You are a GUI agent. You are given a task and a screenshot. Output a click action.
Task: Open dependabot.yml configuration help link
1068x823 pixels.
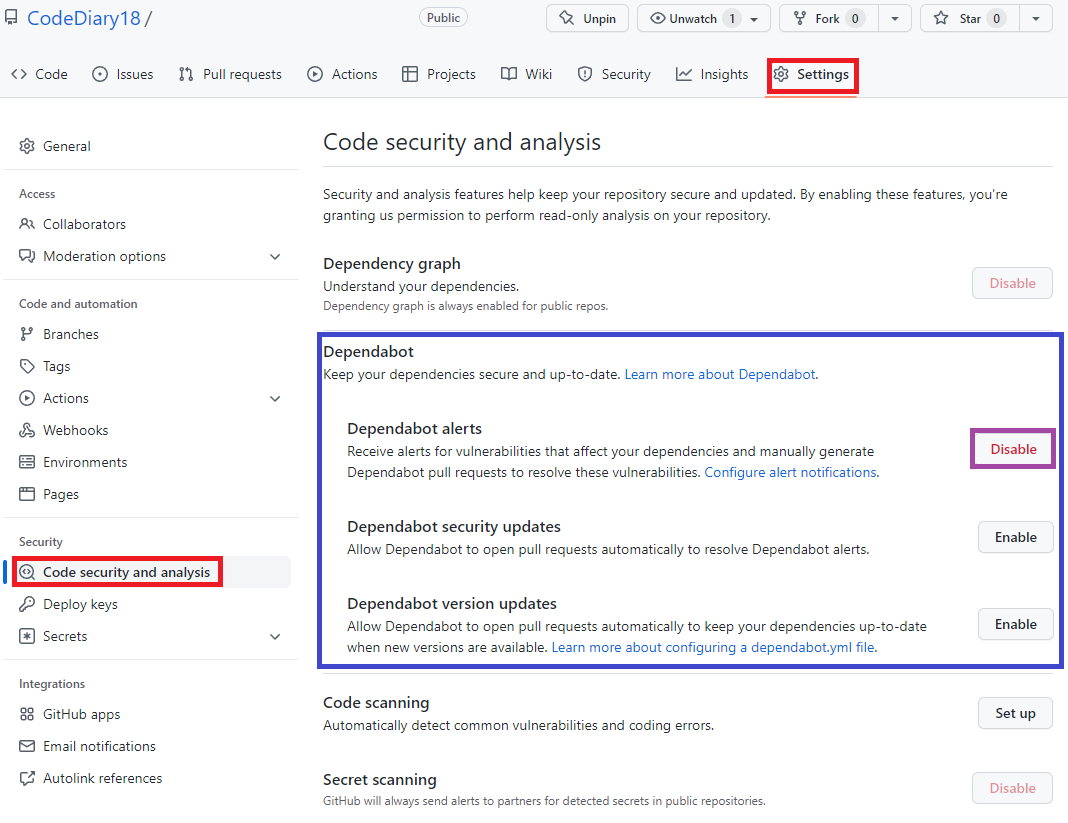point(713,647)
